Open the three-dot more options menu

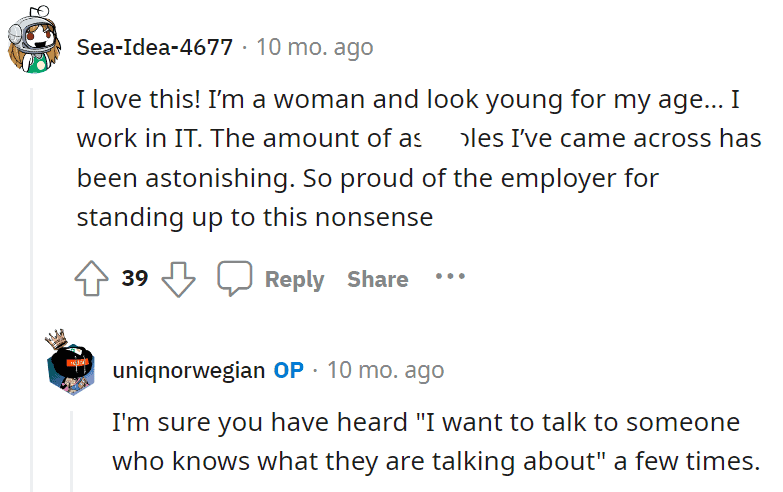[x=450, y=276]
